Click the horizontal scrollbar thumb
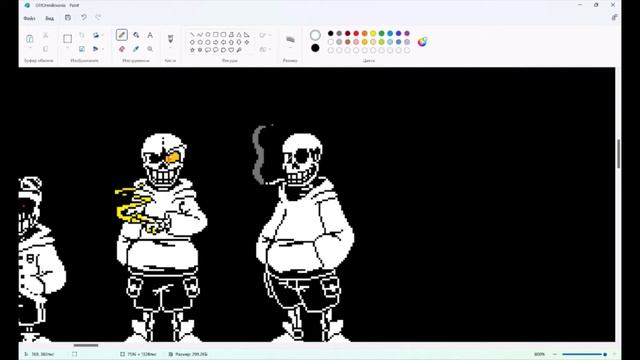This screenshot has height=360, width=640. (86, 345)
